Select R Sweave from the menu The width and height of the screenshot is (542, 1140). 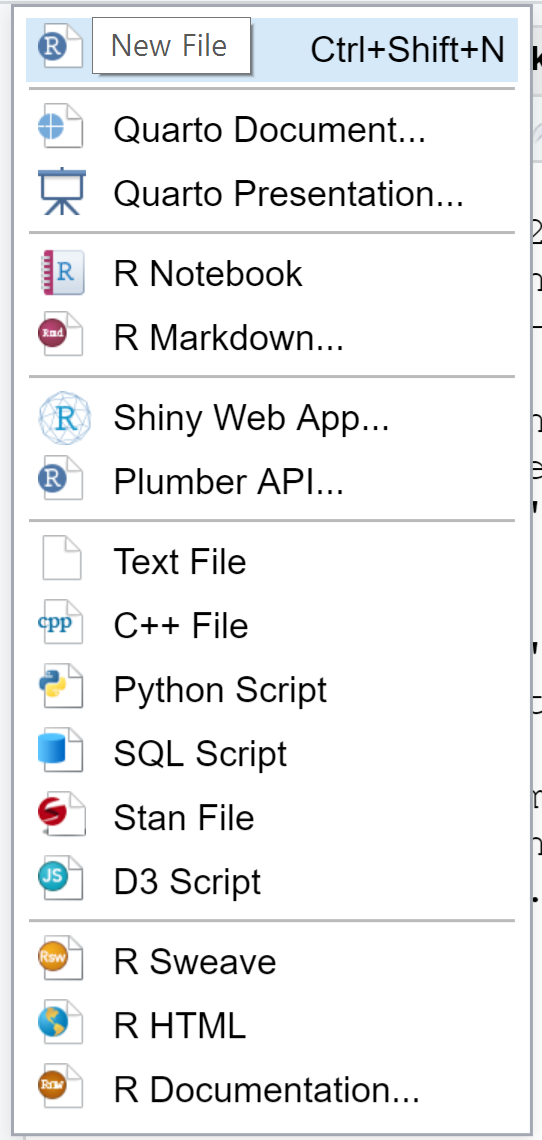click(x=271, y=961)
